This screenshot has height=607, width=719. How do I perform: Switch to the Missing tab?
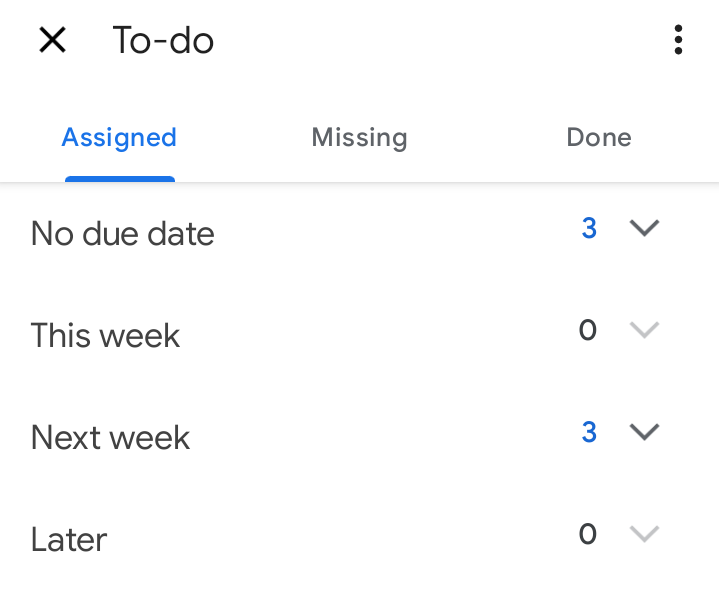point(359,138)
